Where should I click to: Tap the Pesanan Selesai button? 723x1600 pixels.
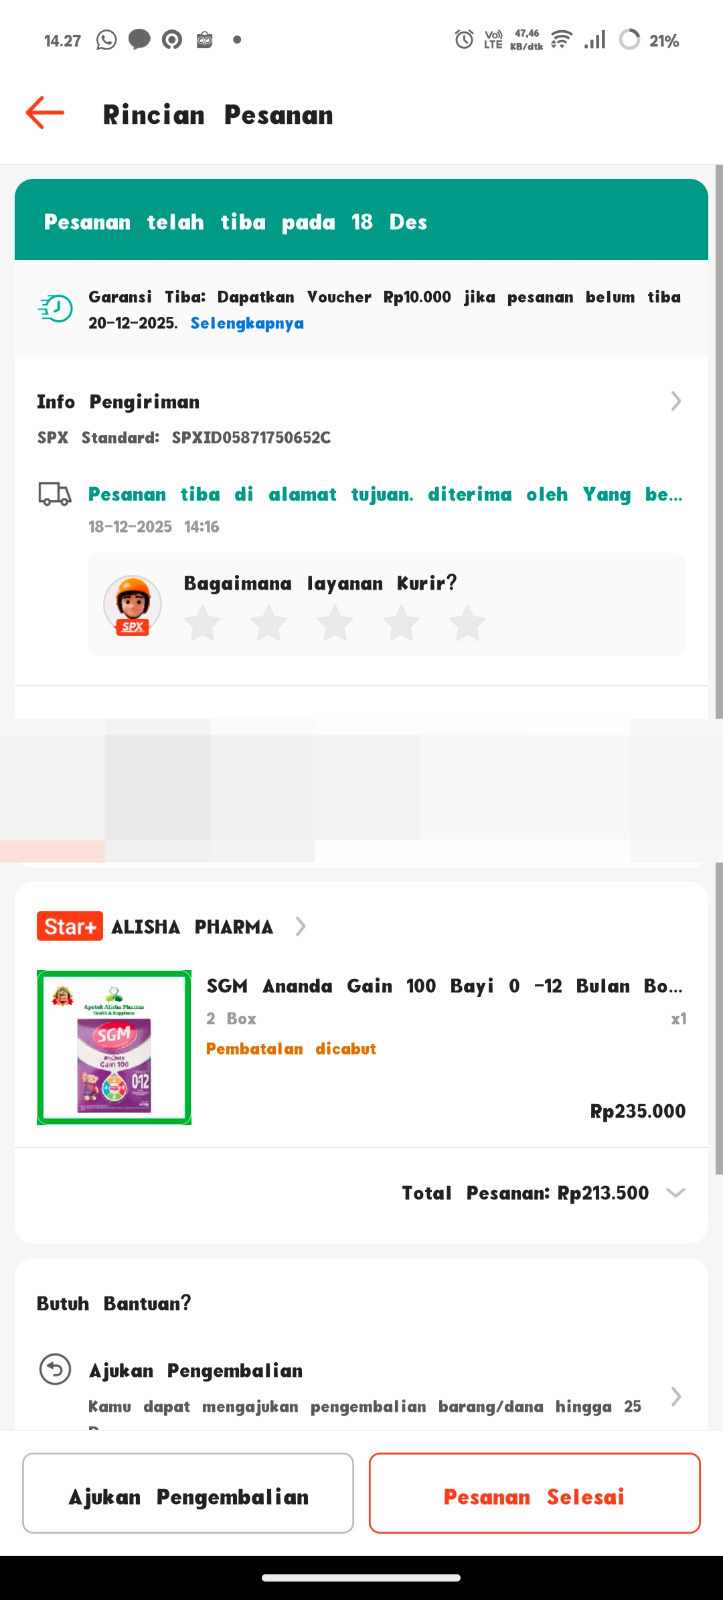(535, 1493)
